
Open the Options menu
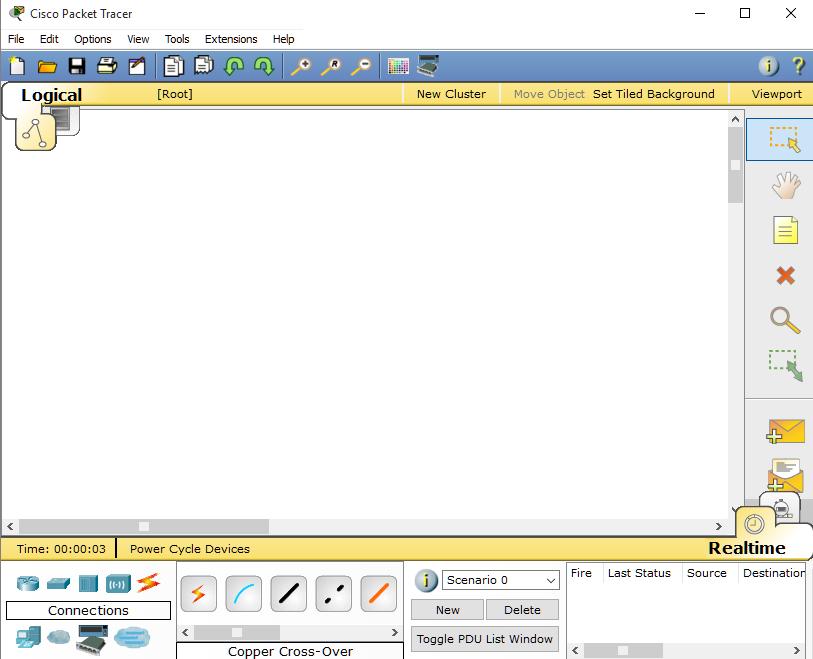(x=93, y=39)
